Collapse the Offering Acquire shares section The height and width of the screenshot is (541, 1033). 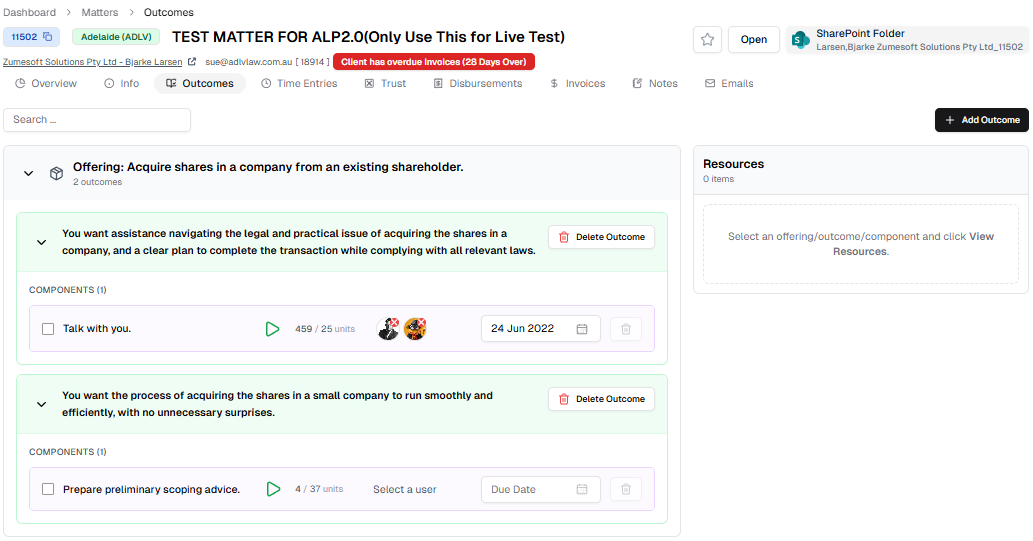[x=28, y=173]
